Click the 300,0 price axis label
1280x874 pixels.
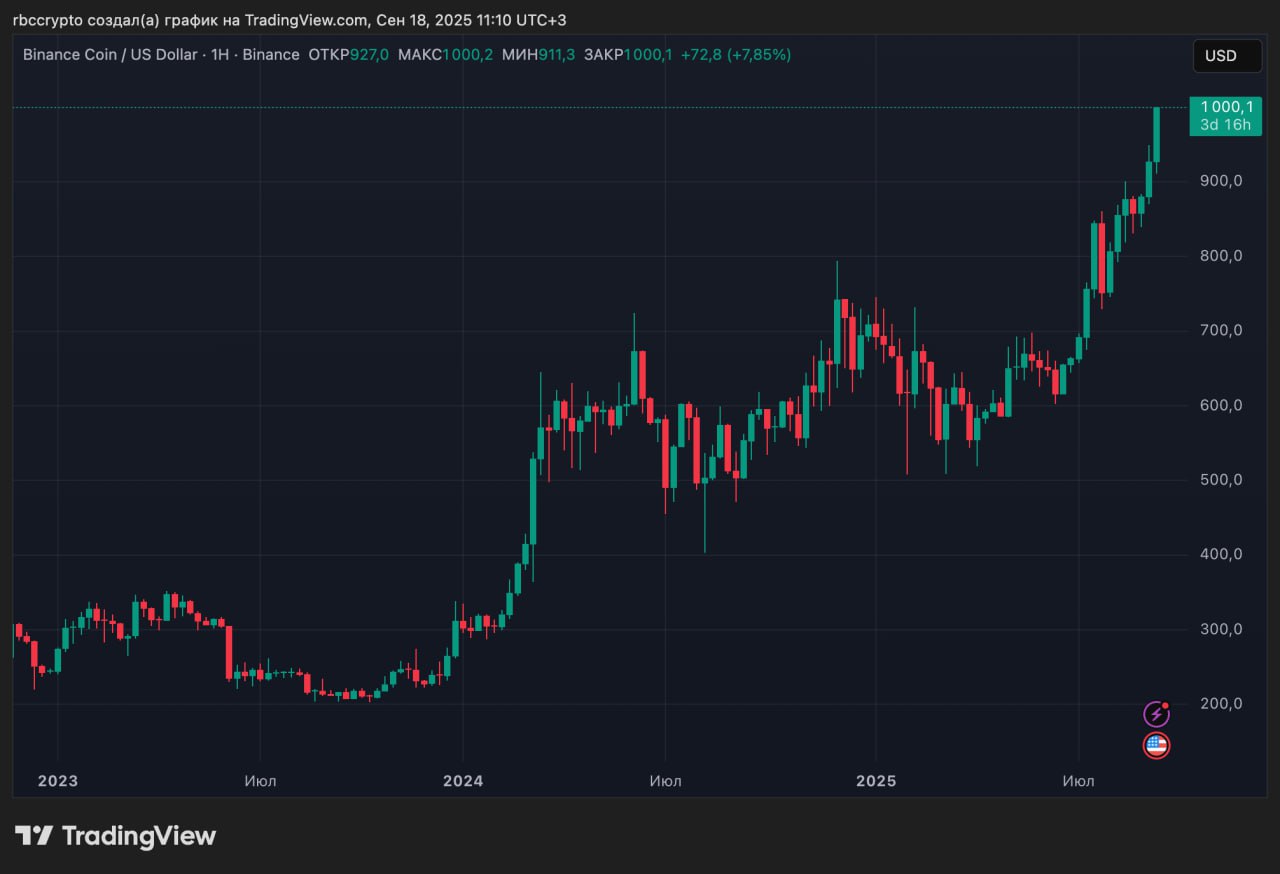1221,629
